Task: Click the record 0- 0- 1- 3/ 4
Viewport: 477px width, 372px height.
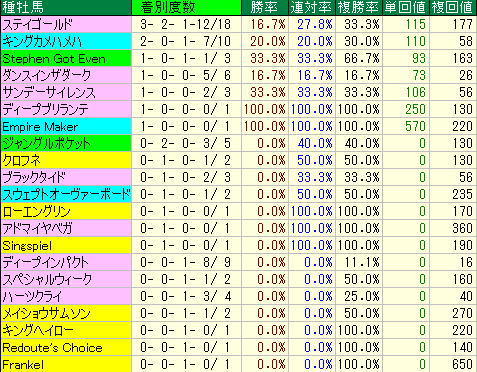Action: [x=185, y=296]
